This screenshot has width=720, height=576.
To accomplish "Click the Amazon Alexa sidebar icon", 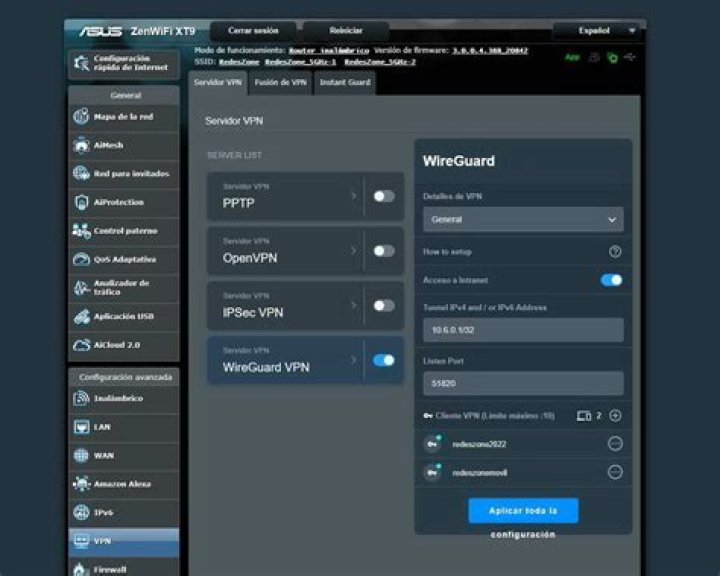I will coord(82,484).
